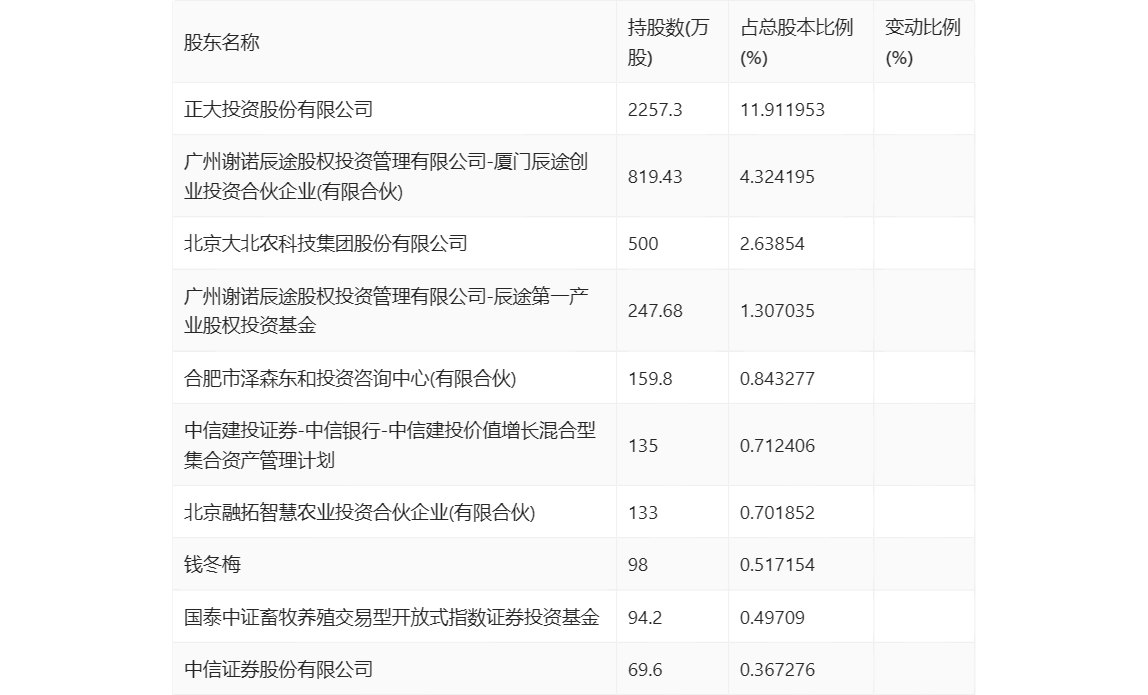Click the percentage 0.517154
This screenshot has height=695, width=1148.
(x=777, y=565)
